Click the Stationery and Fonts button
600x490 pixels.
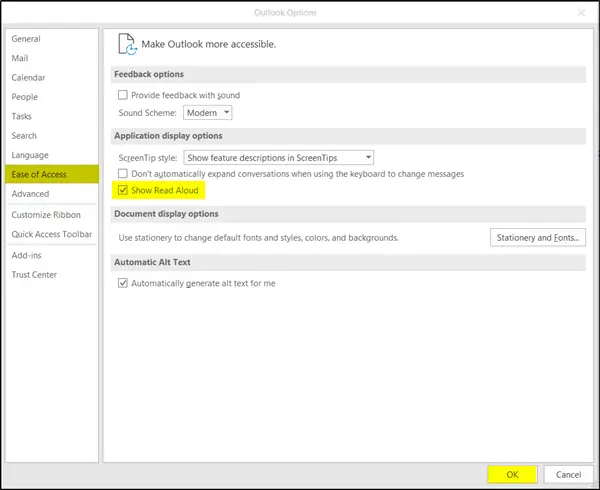pyautogui.click(x=538, y=238)
